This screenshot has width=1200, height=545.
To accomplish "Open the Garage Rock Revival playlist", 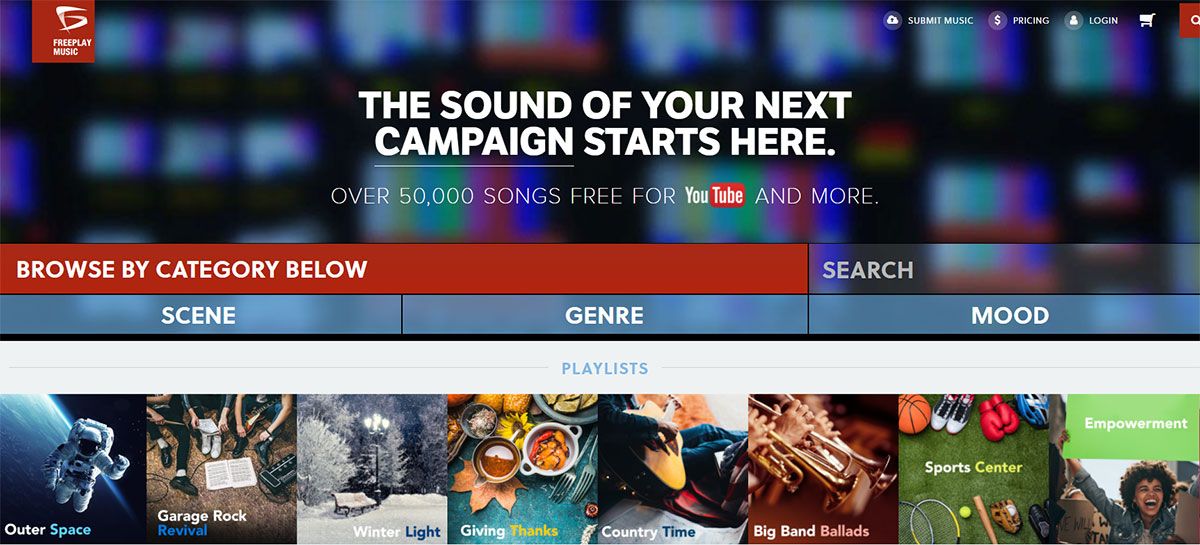I will coord(222,469).
